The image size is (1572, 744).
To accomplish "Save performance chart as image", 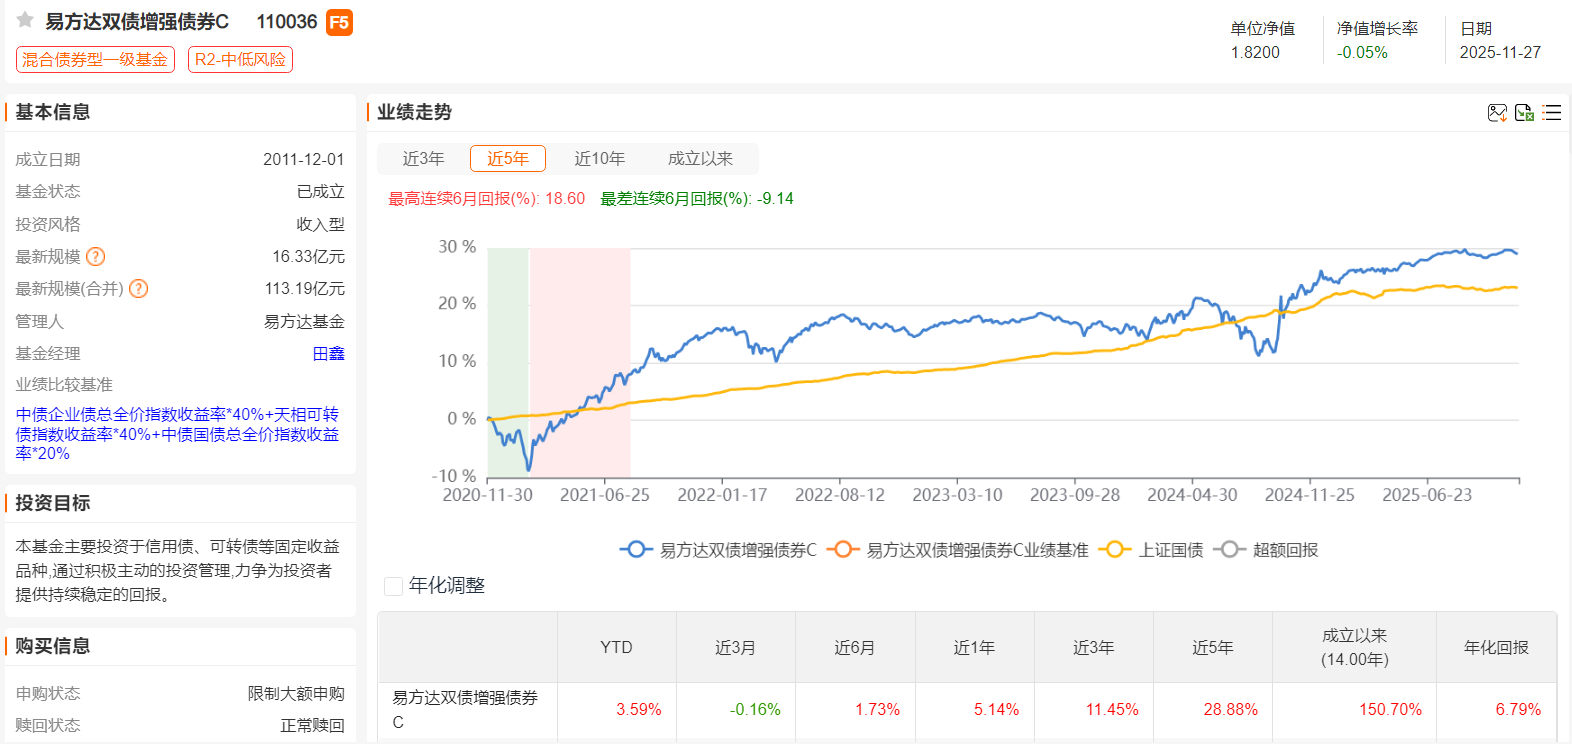I will [1497, 113].
